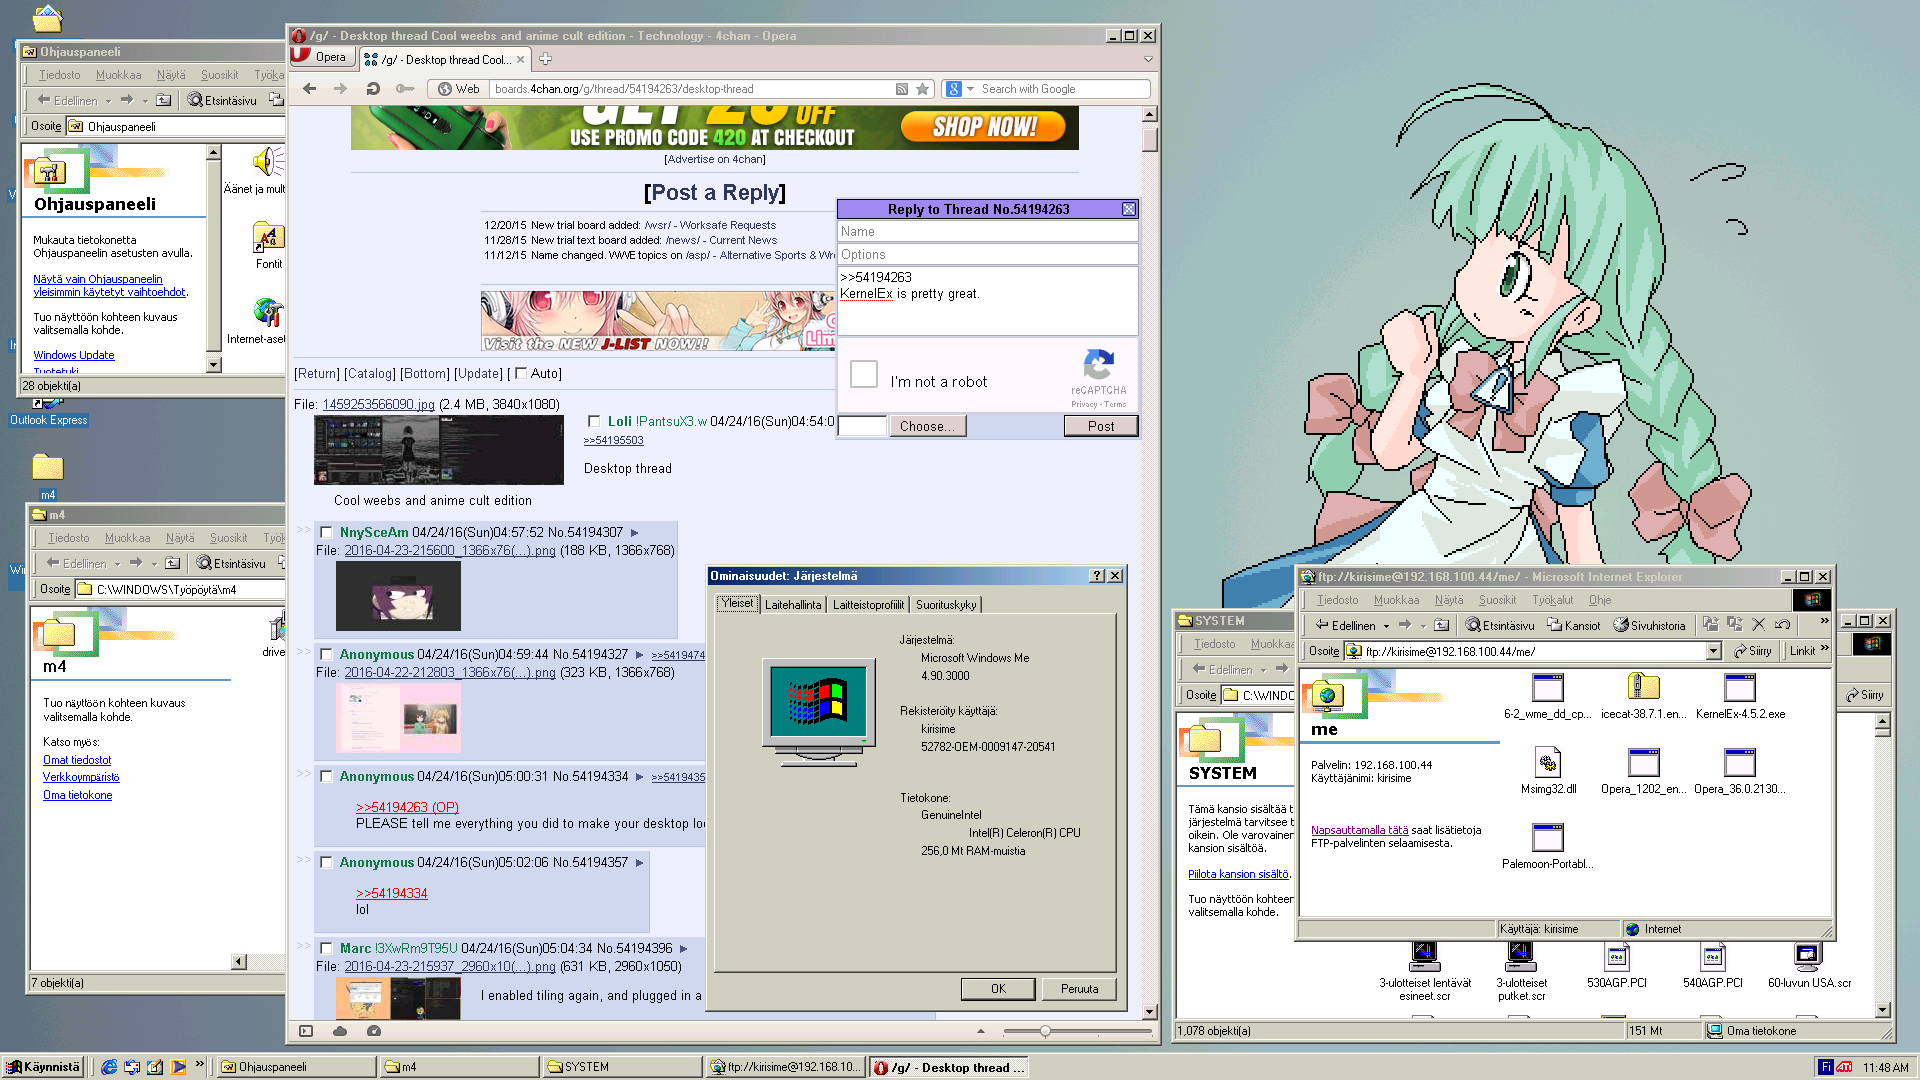Viewport: 1920px width, 1080px height.
Task: Open Sivuhistoria in the FTP window
Action: pos(1649,625)
